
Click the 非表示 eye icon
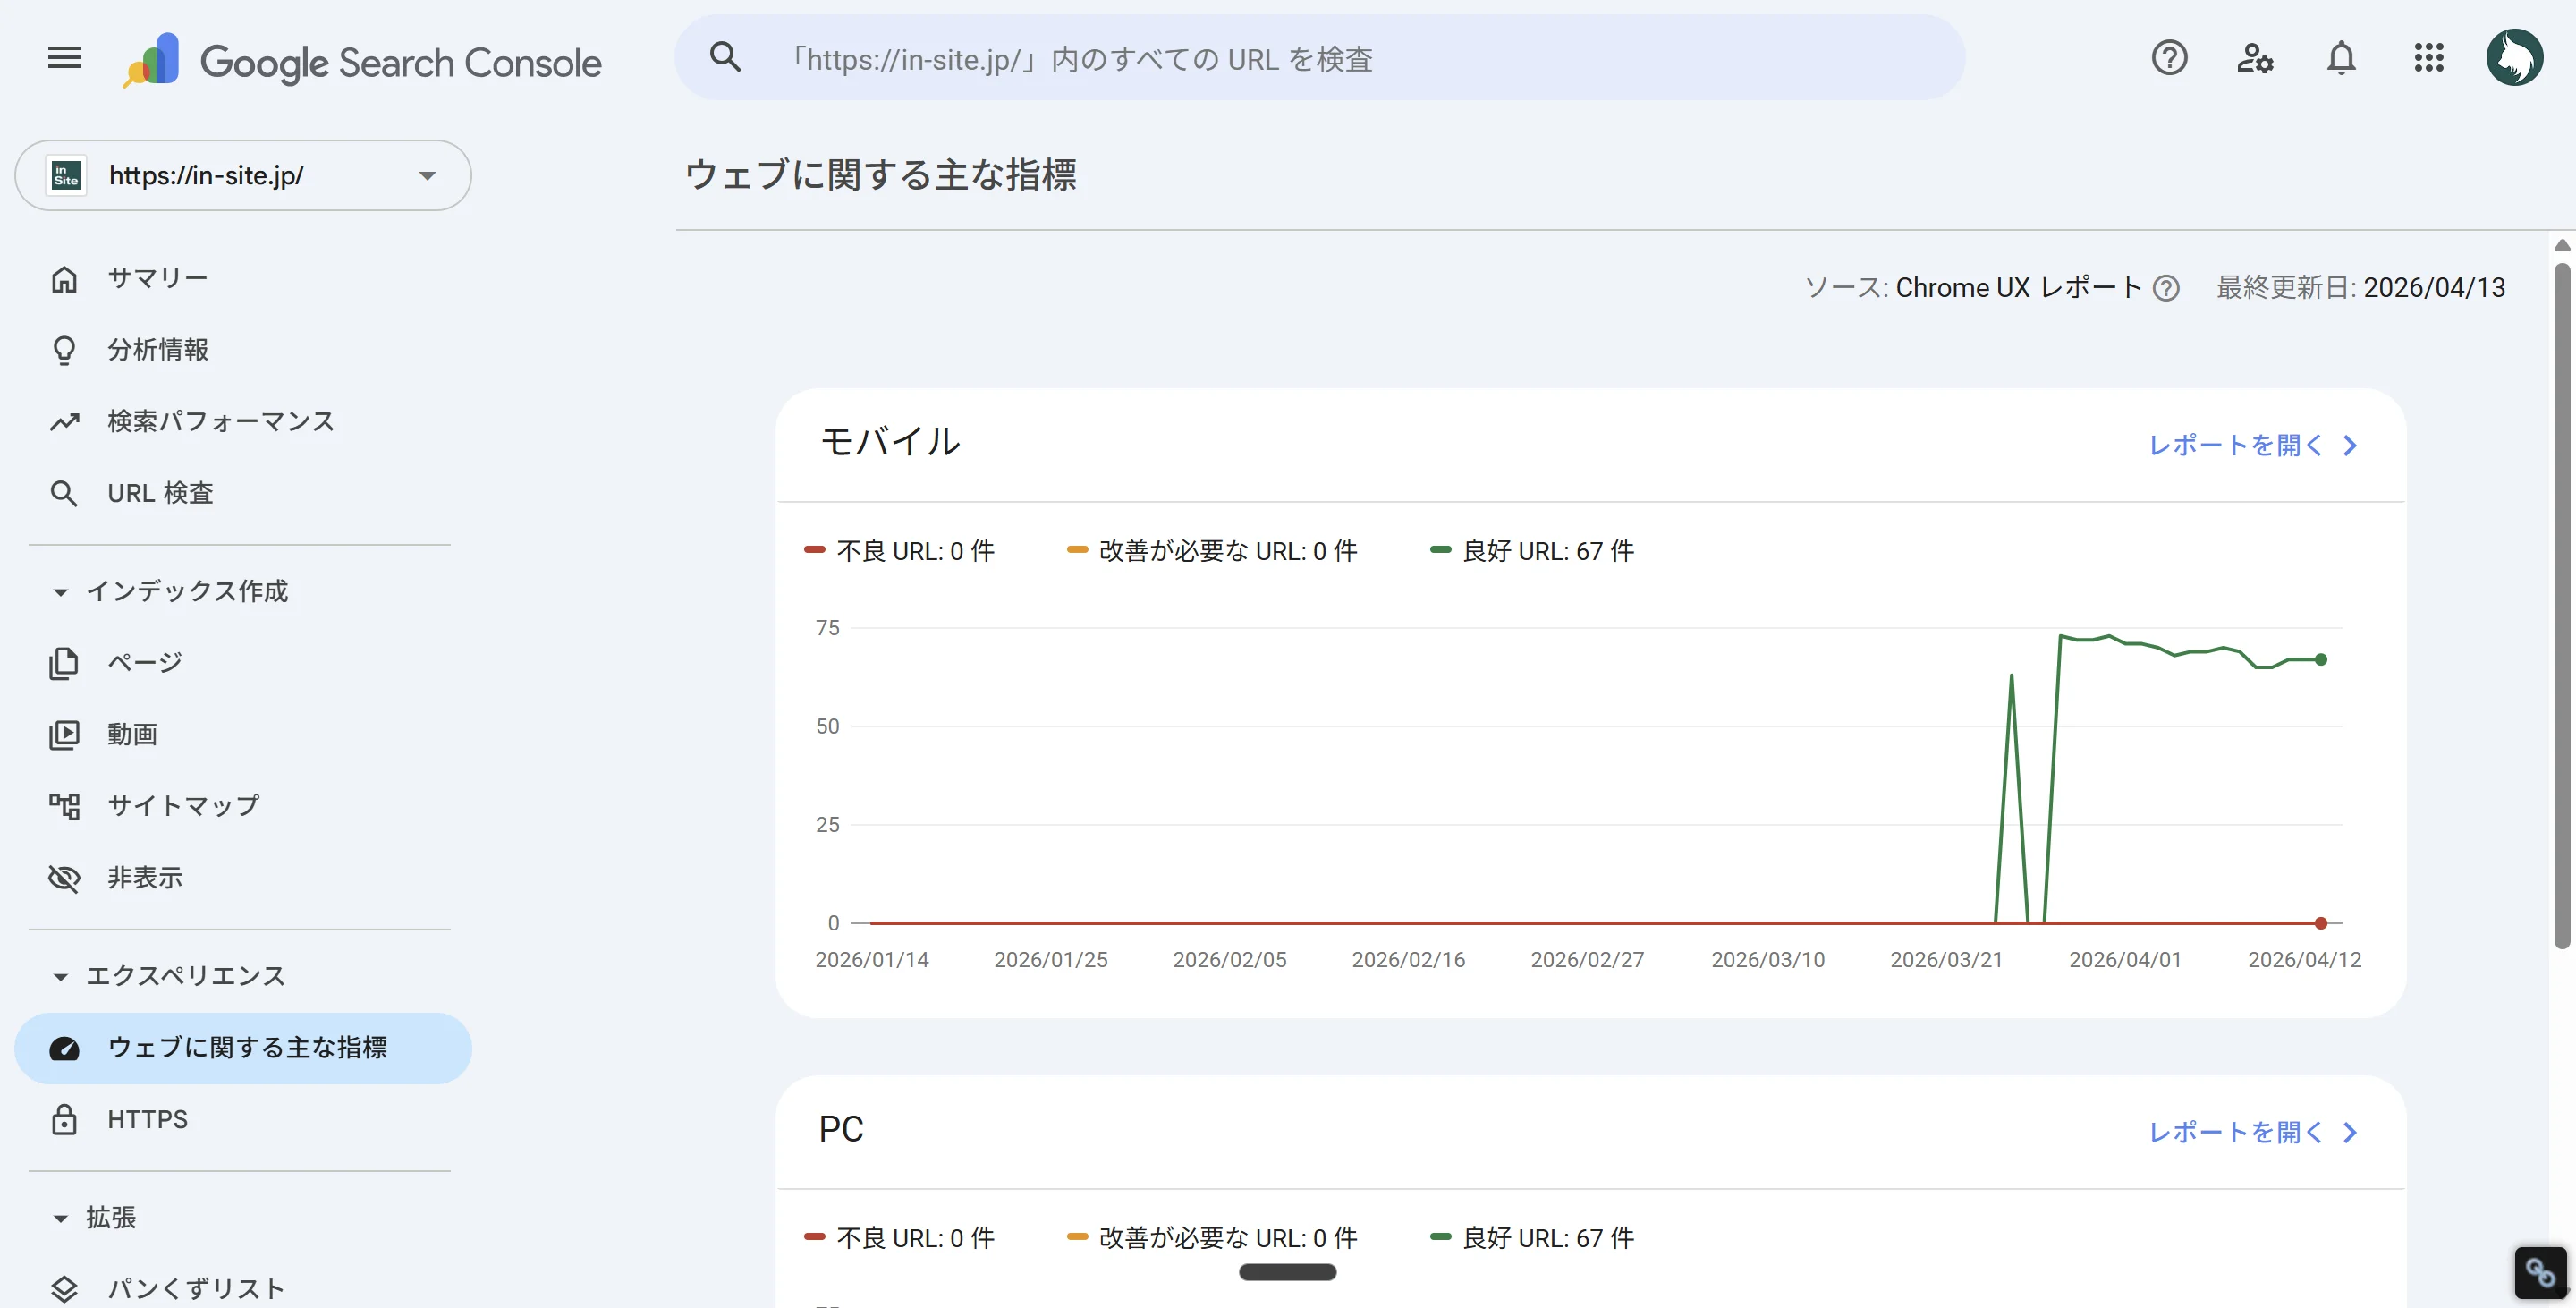64,877
